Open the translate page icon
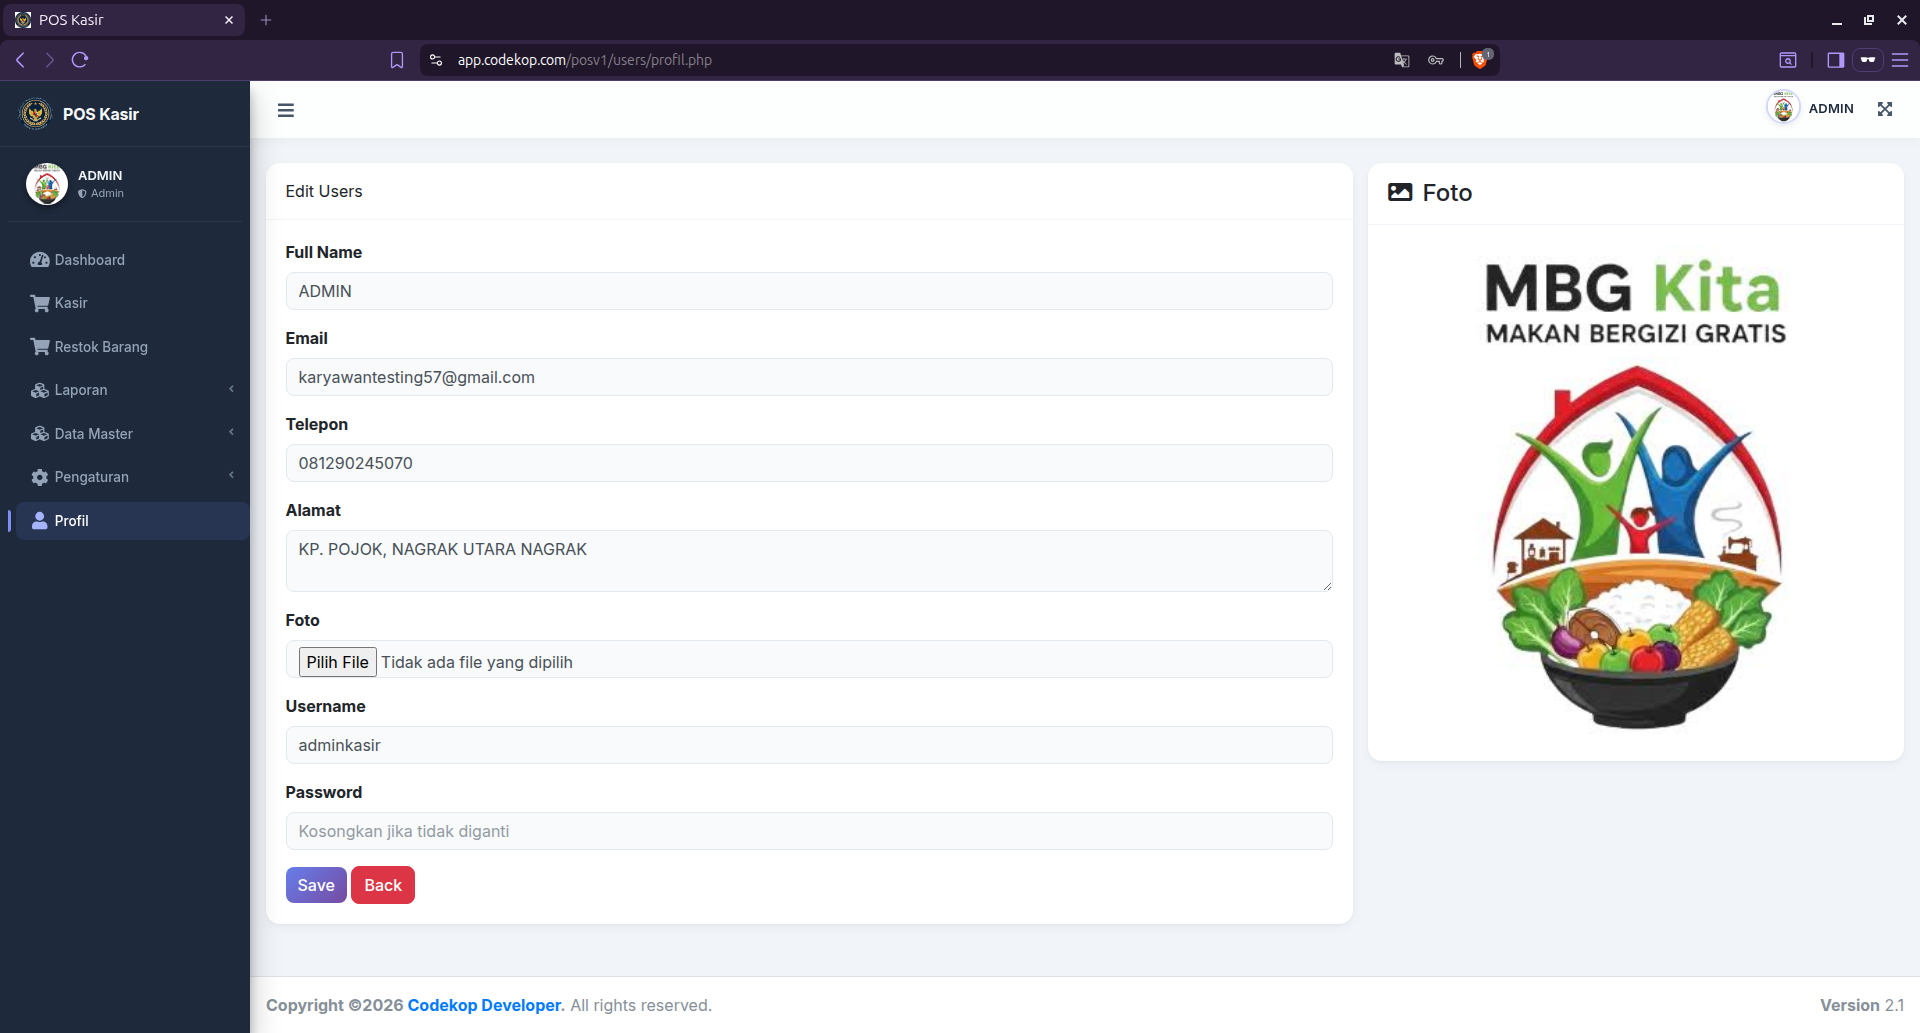 click(1401, 60)
